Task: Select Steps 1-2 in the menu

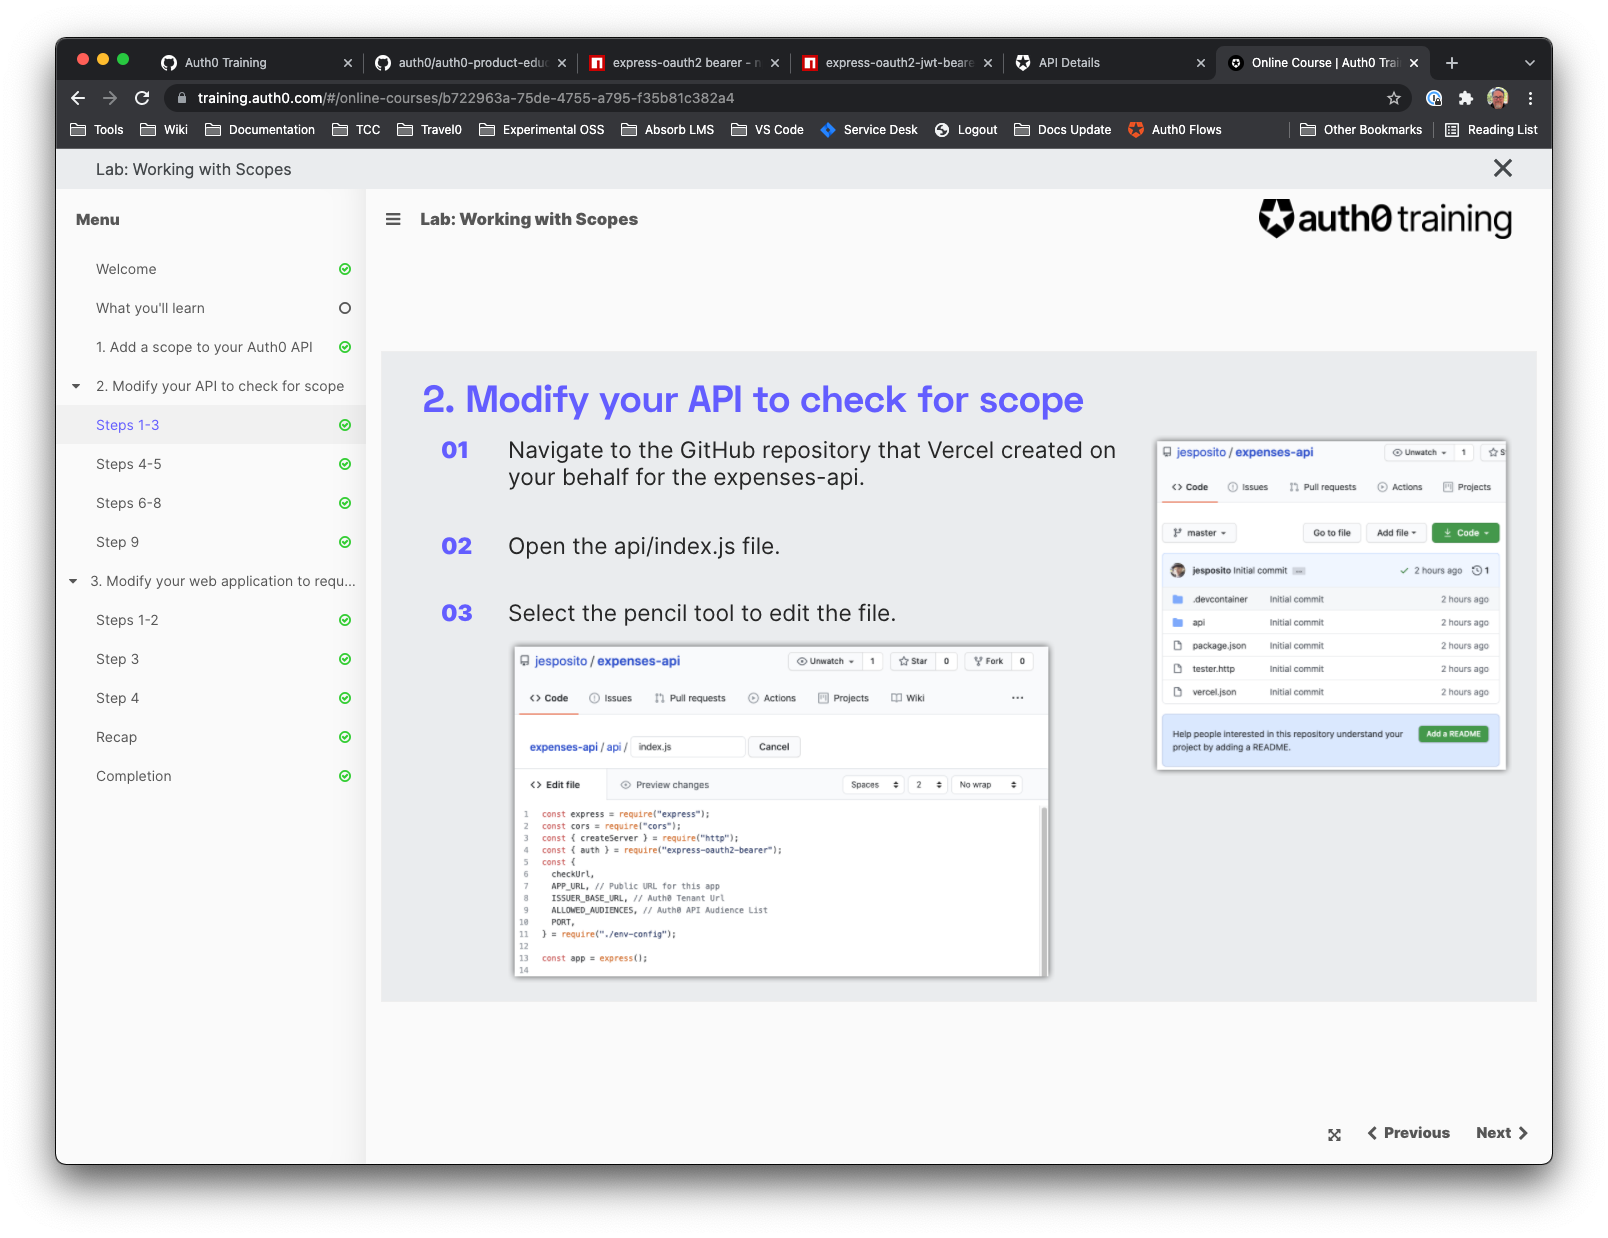Action: click(x=127, y=620)
